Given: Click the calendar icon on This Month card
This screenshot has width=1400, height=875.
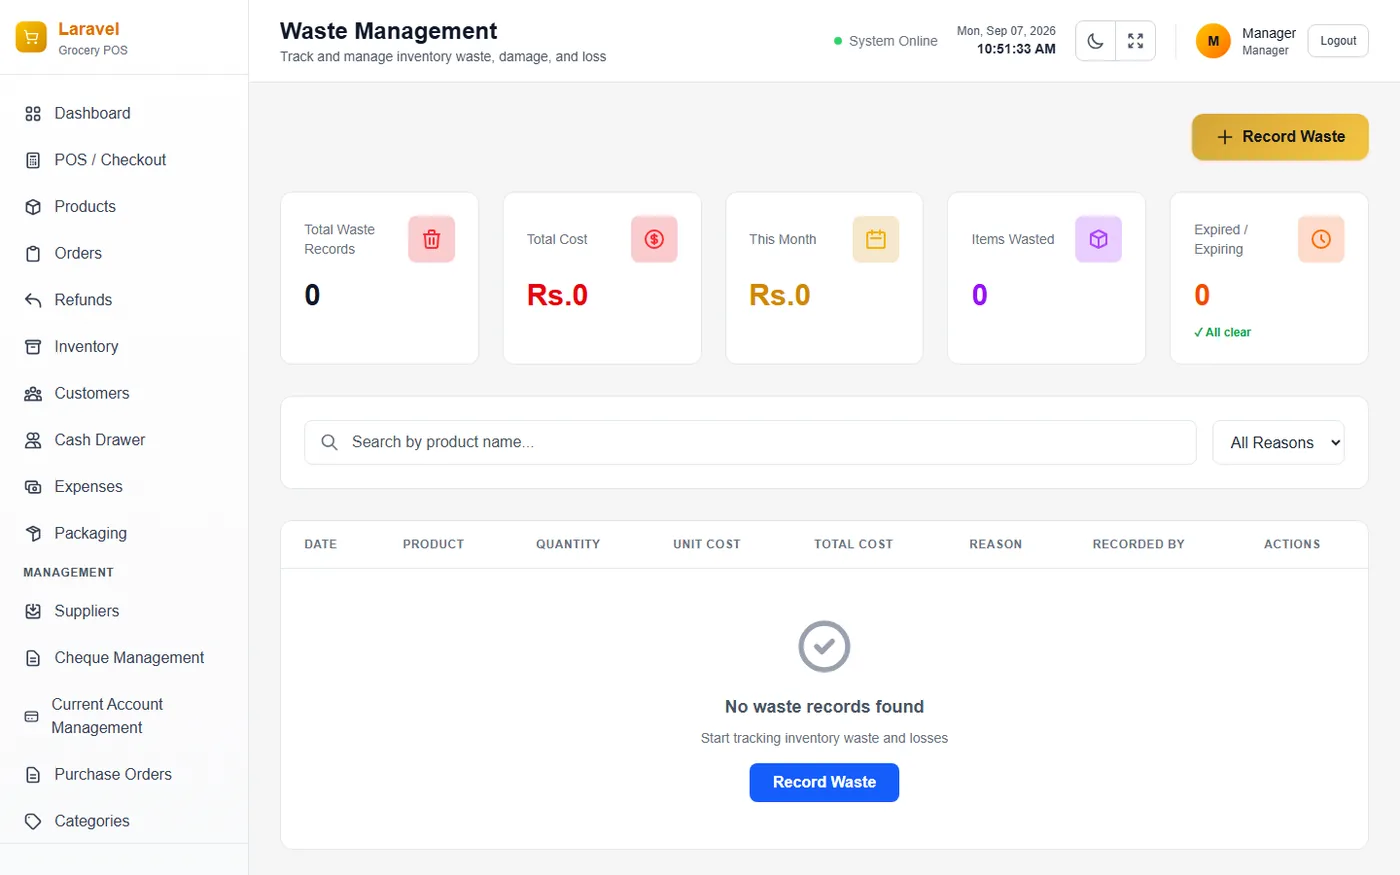Looking at the screenshot, I should coord(876,240).
